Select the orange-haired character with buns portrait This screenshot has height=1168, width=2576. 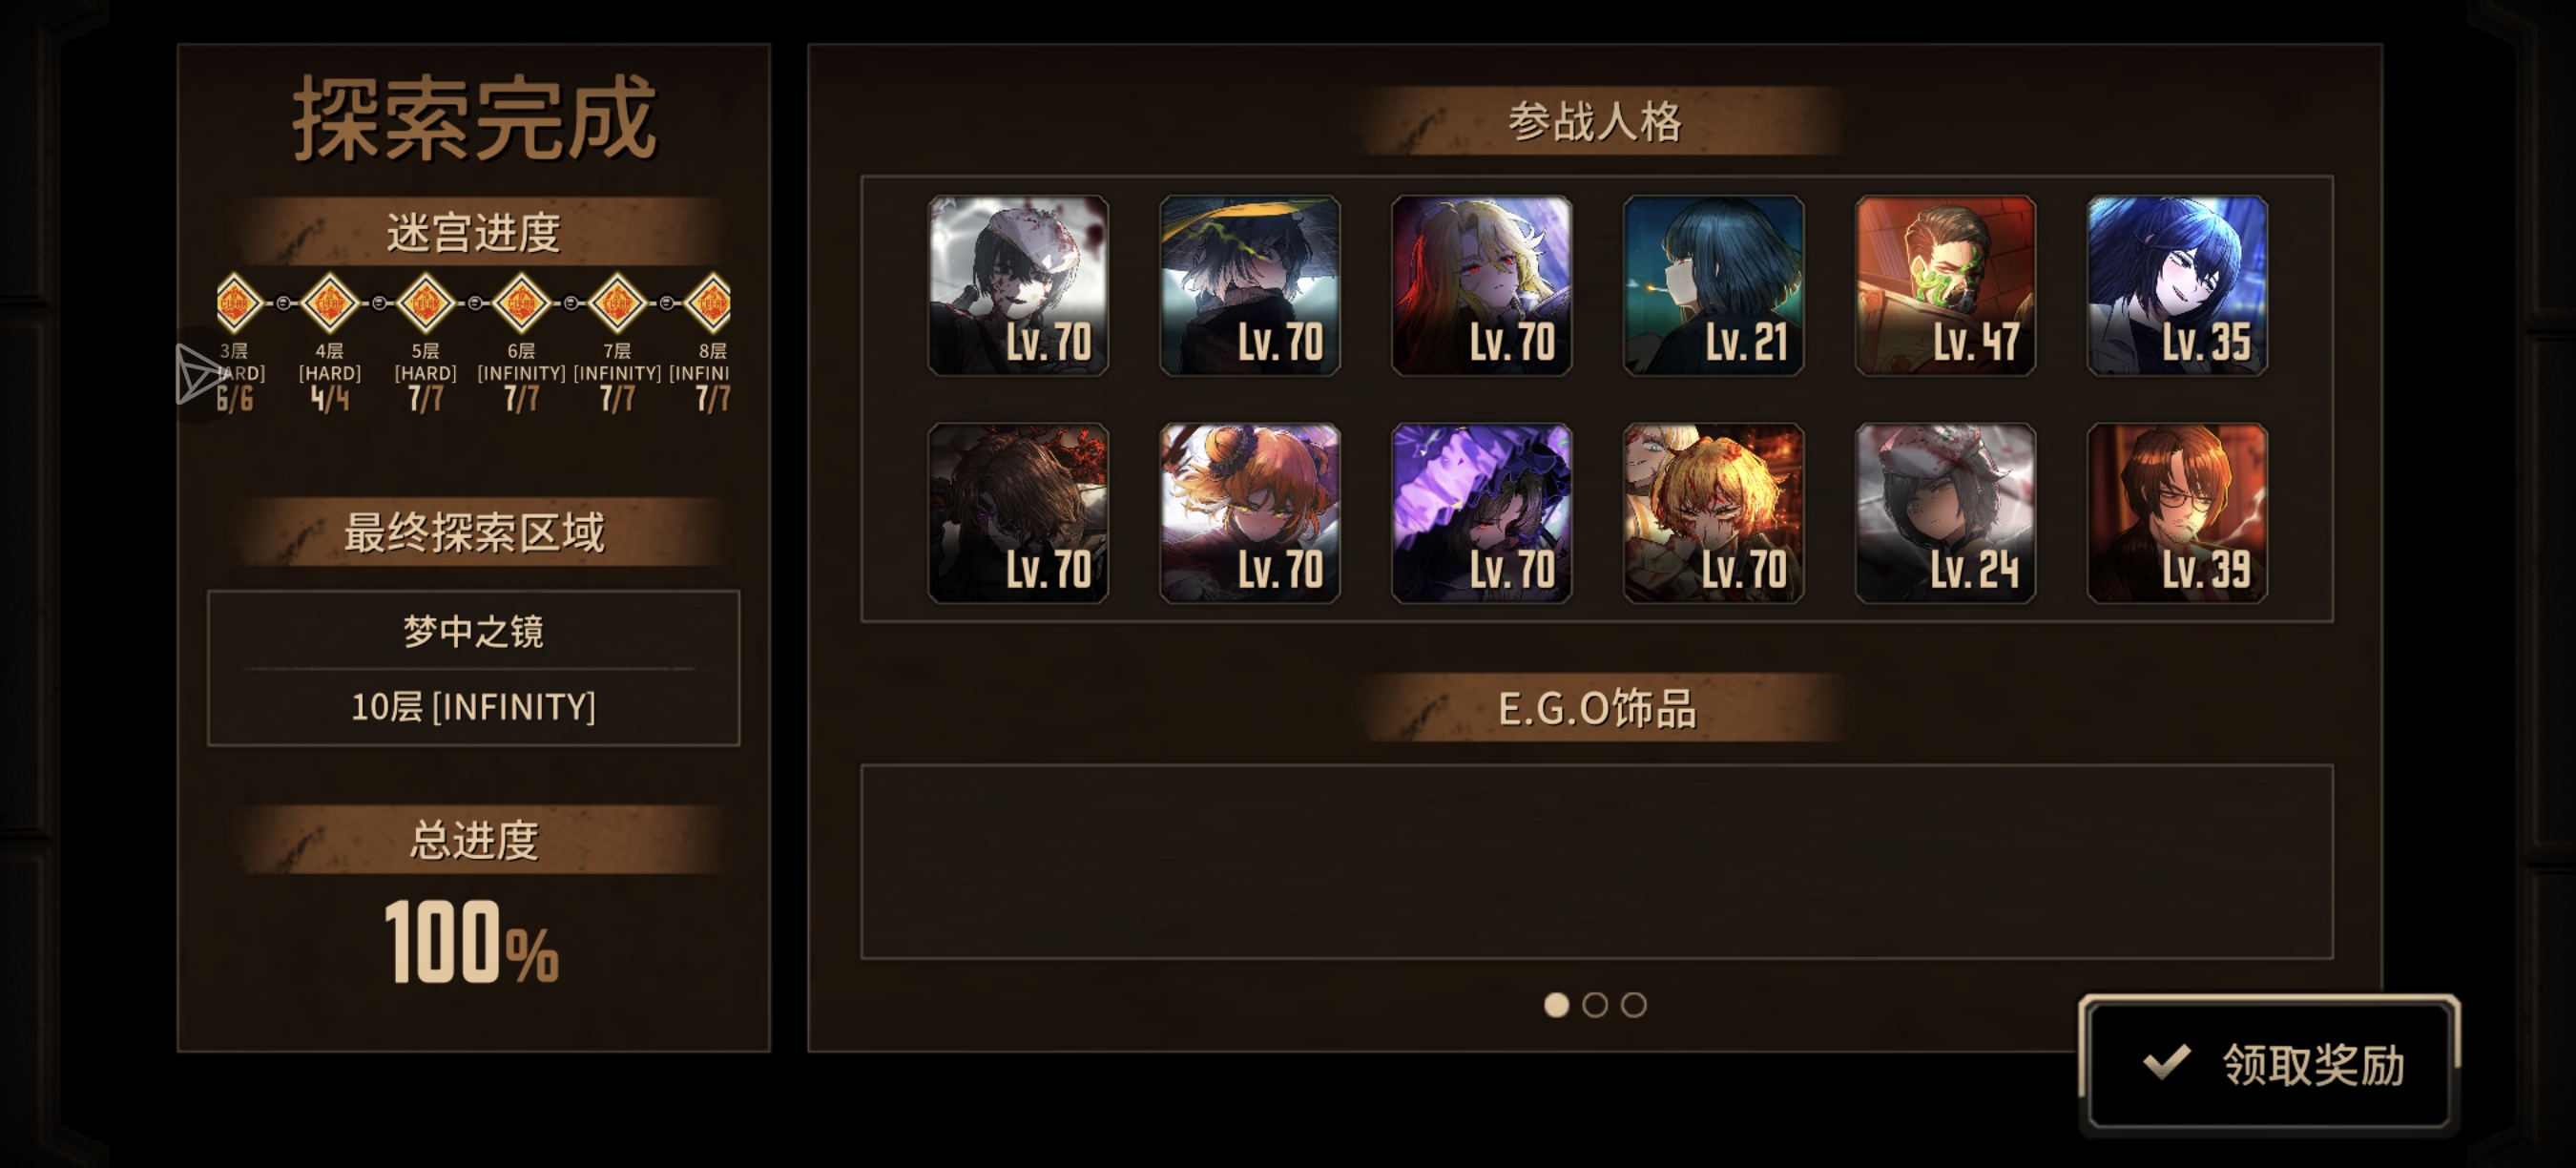(1250, 513)
